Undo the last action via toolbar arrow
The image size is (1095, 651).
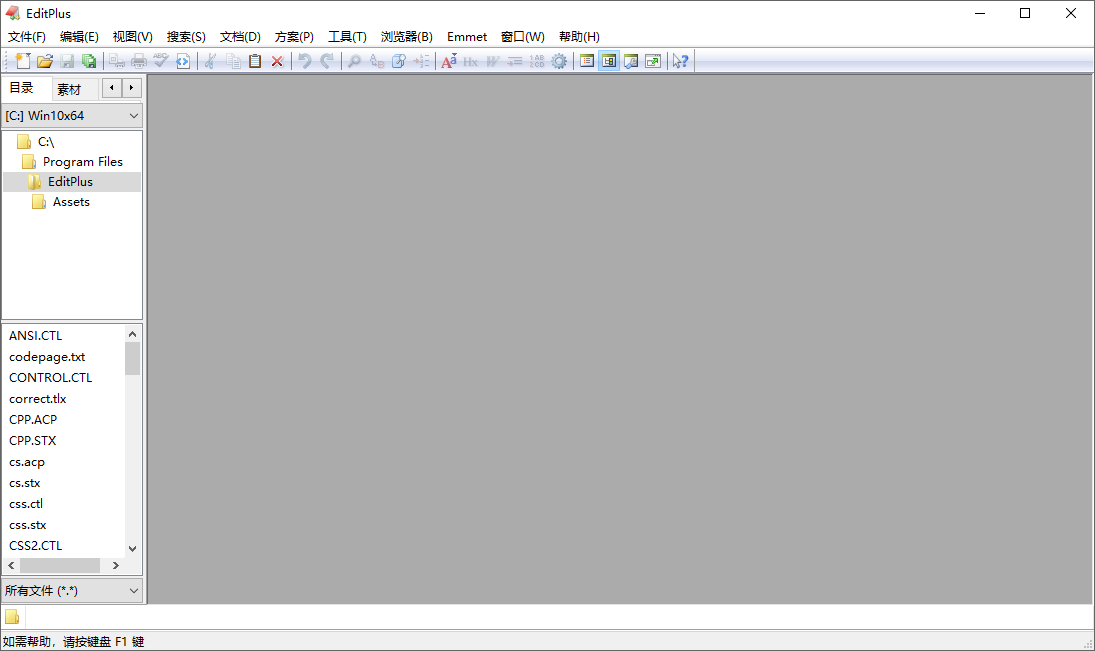pos(305,61)
